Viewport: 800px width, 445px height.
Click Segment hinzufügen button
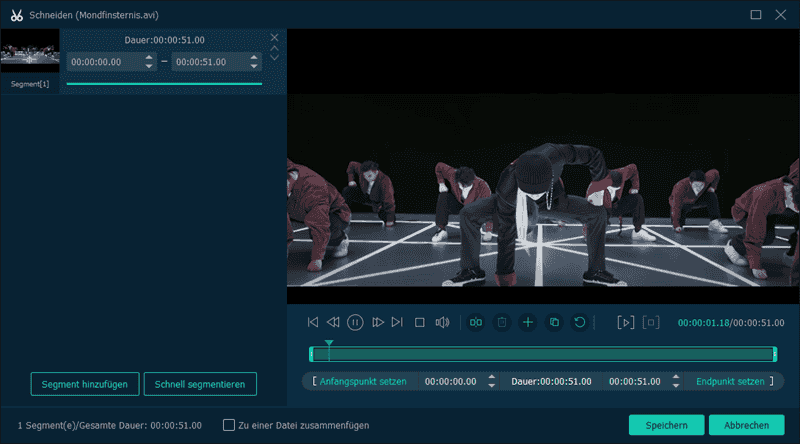tap(85, 384)
